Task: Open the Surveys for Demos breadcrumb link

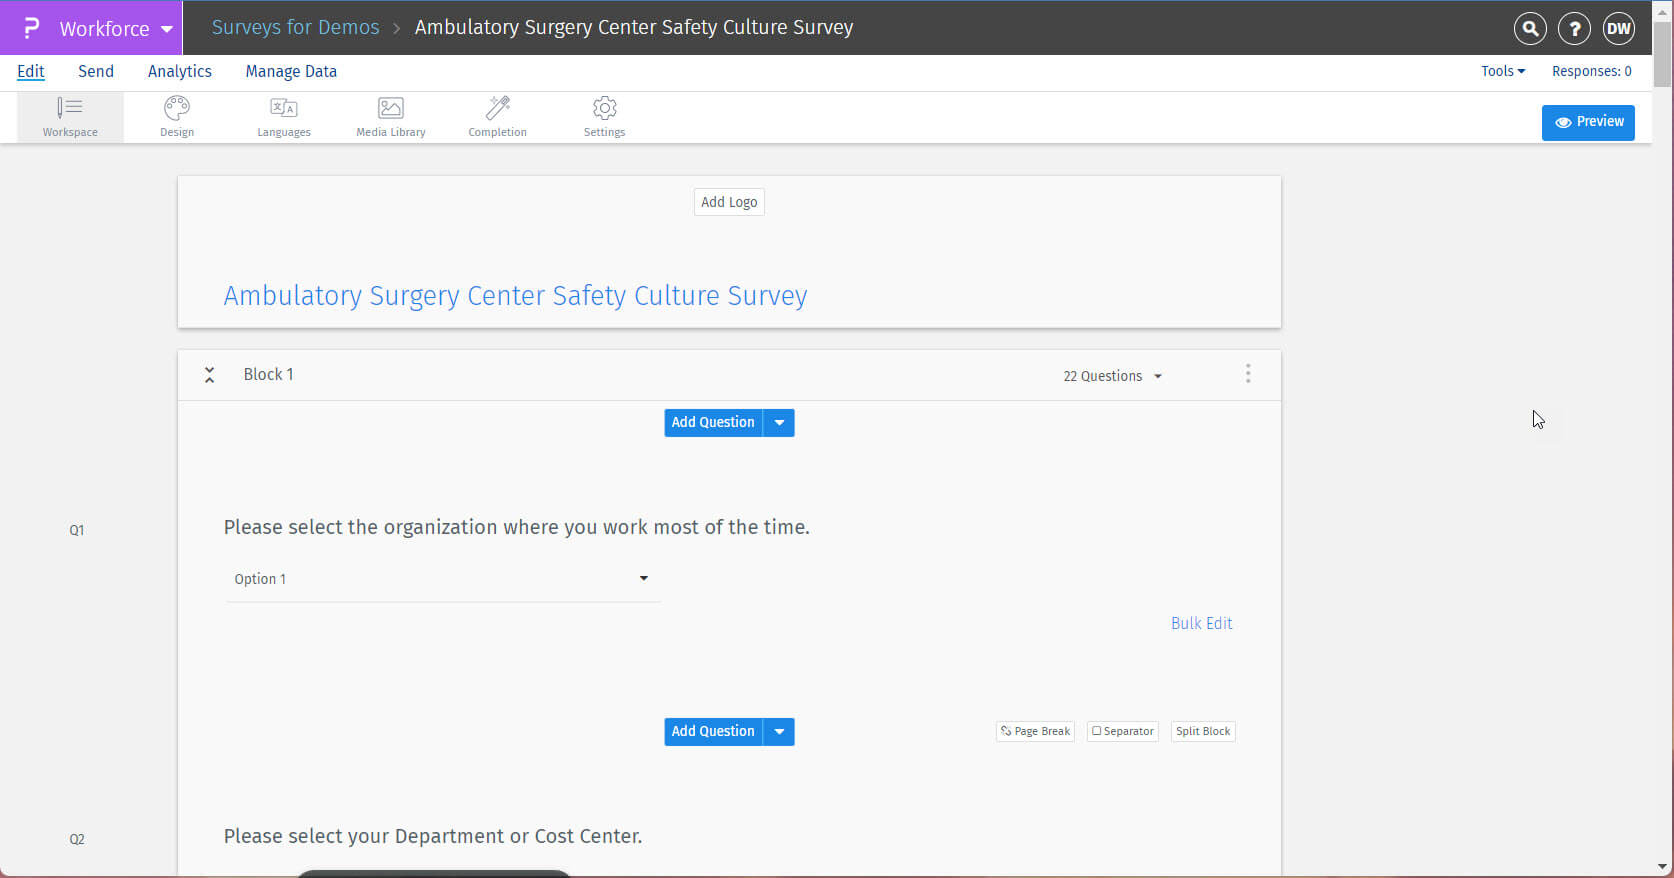Action: 295,28
